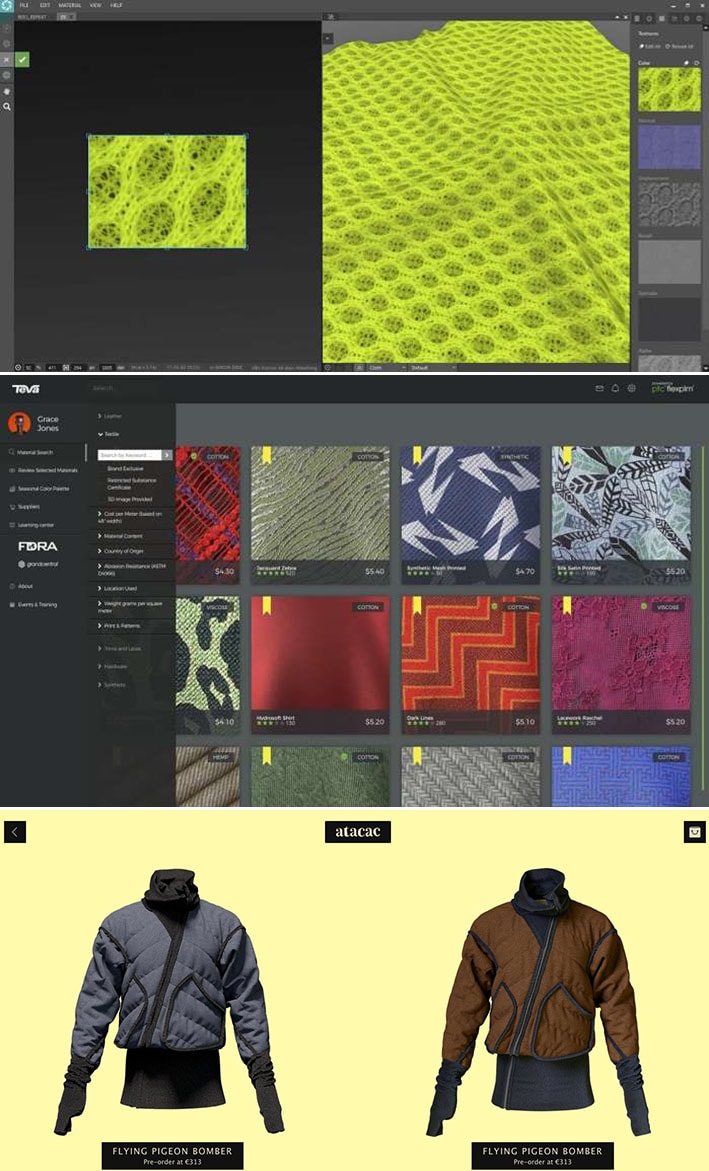Click the yellow mesh crop image in 2D view
This screenshot has width=709, height=1171.
click(x=167, y=191)
